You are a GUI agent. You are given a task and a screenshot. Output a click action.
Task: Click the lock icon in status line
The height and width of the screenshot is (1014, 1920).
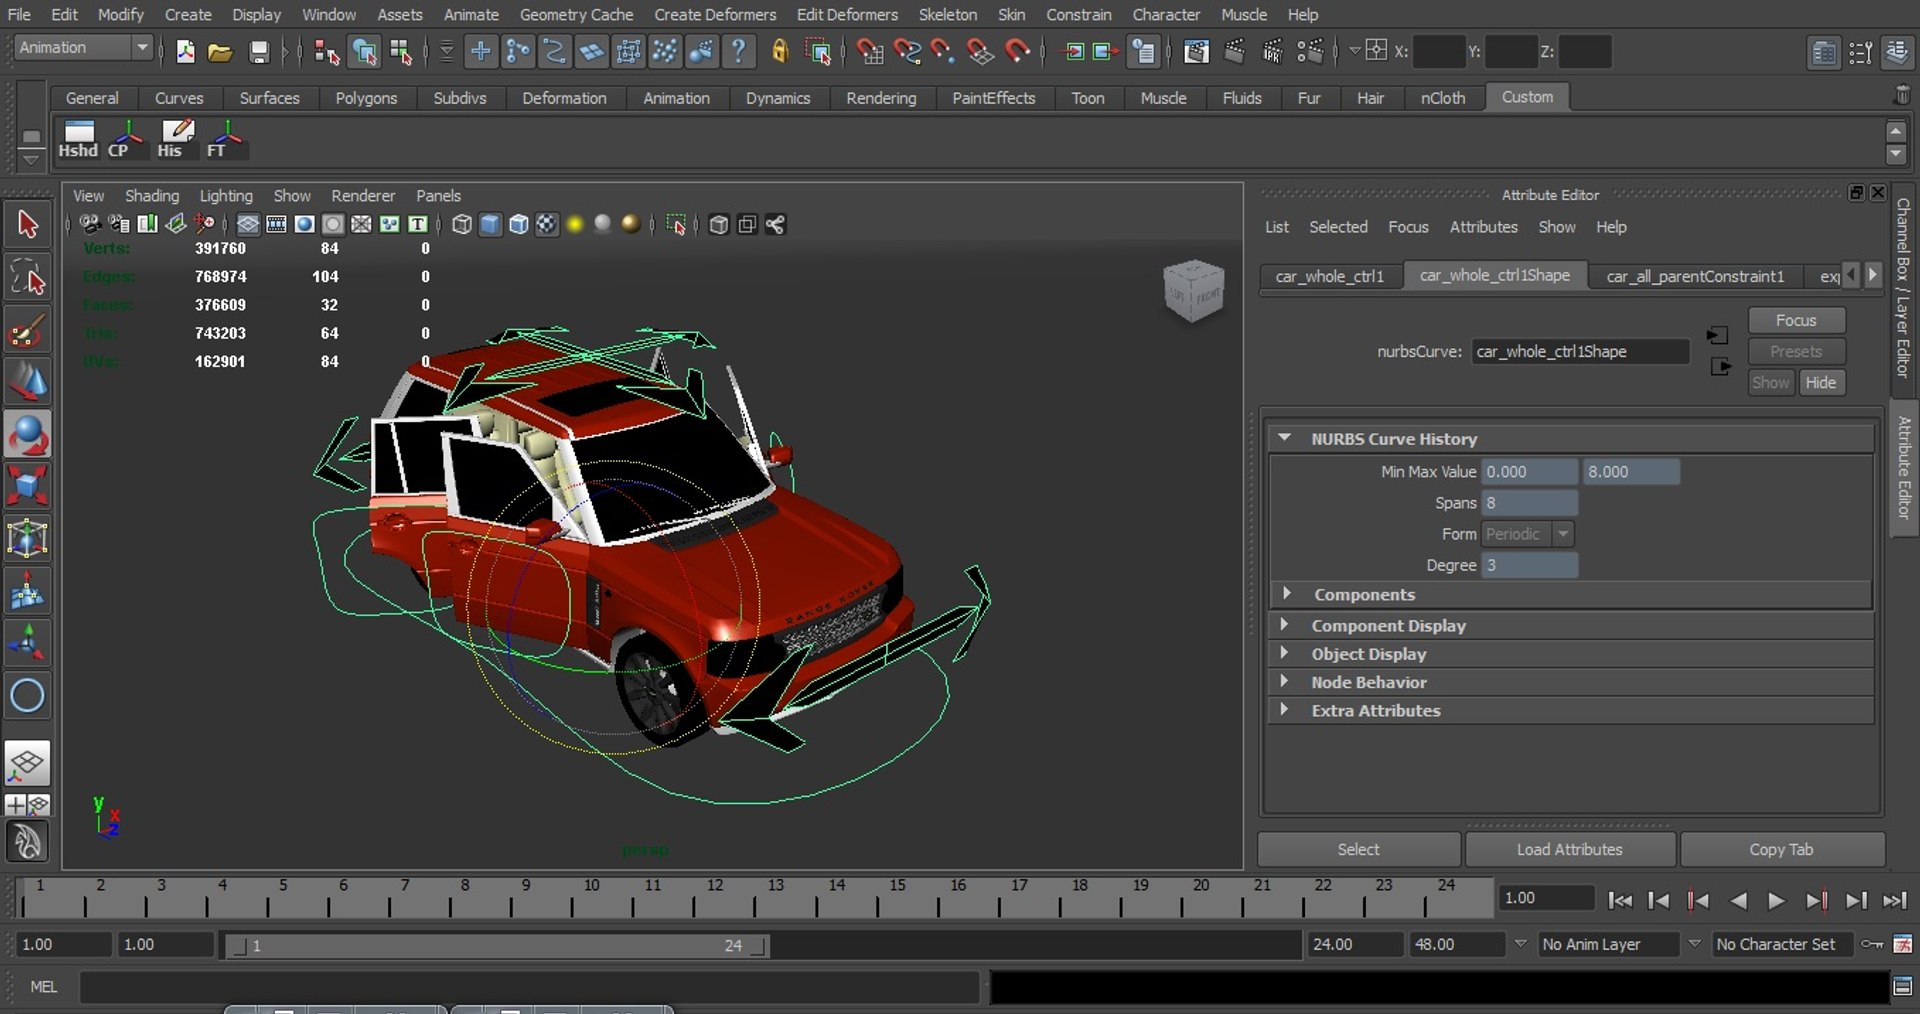tap(779, 51)
